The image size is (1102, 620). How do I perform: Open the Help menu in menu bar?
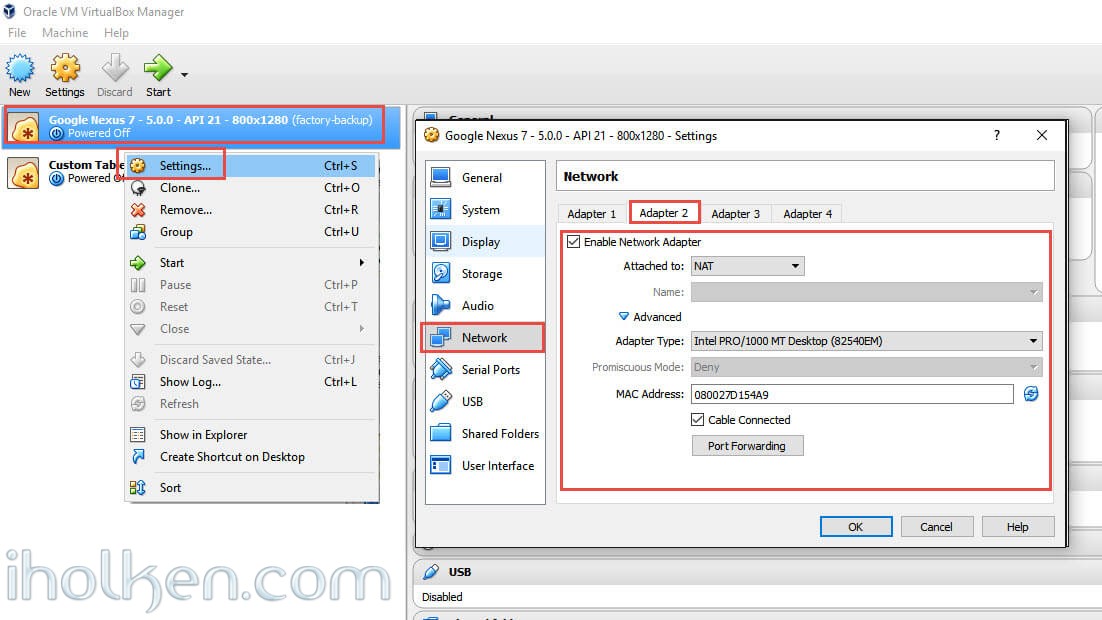tap(116, 33)
